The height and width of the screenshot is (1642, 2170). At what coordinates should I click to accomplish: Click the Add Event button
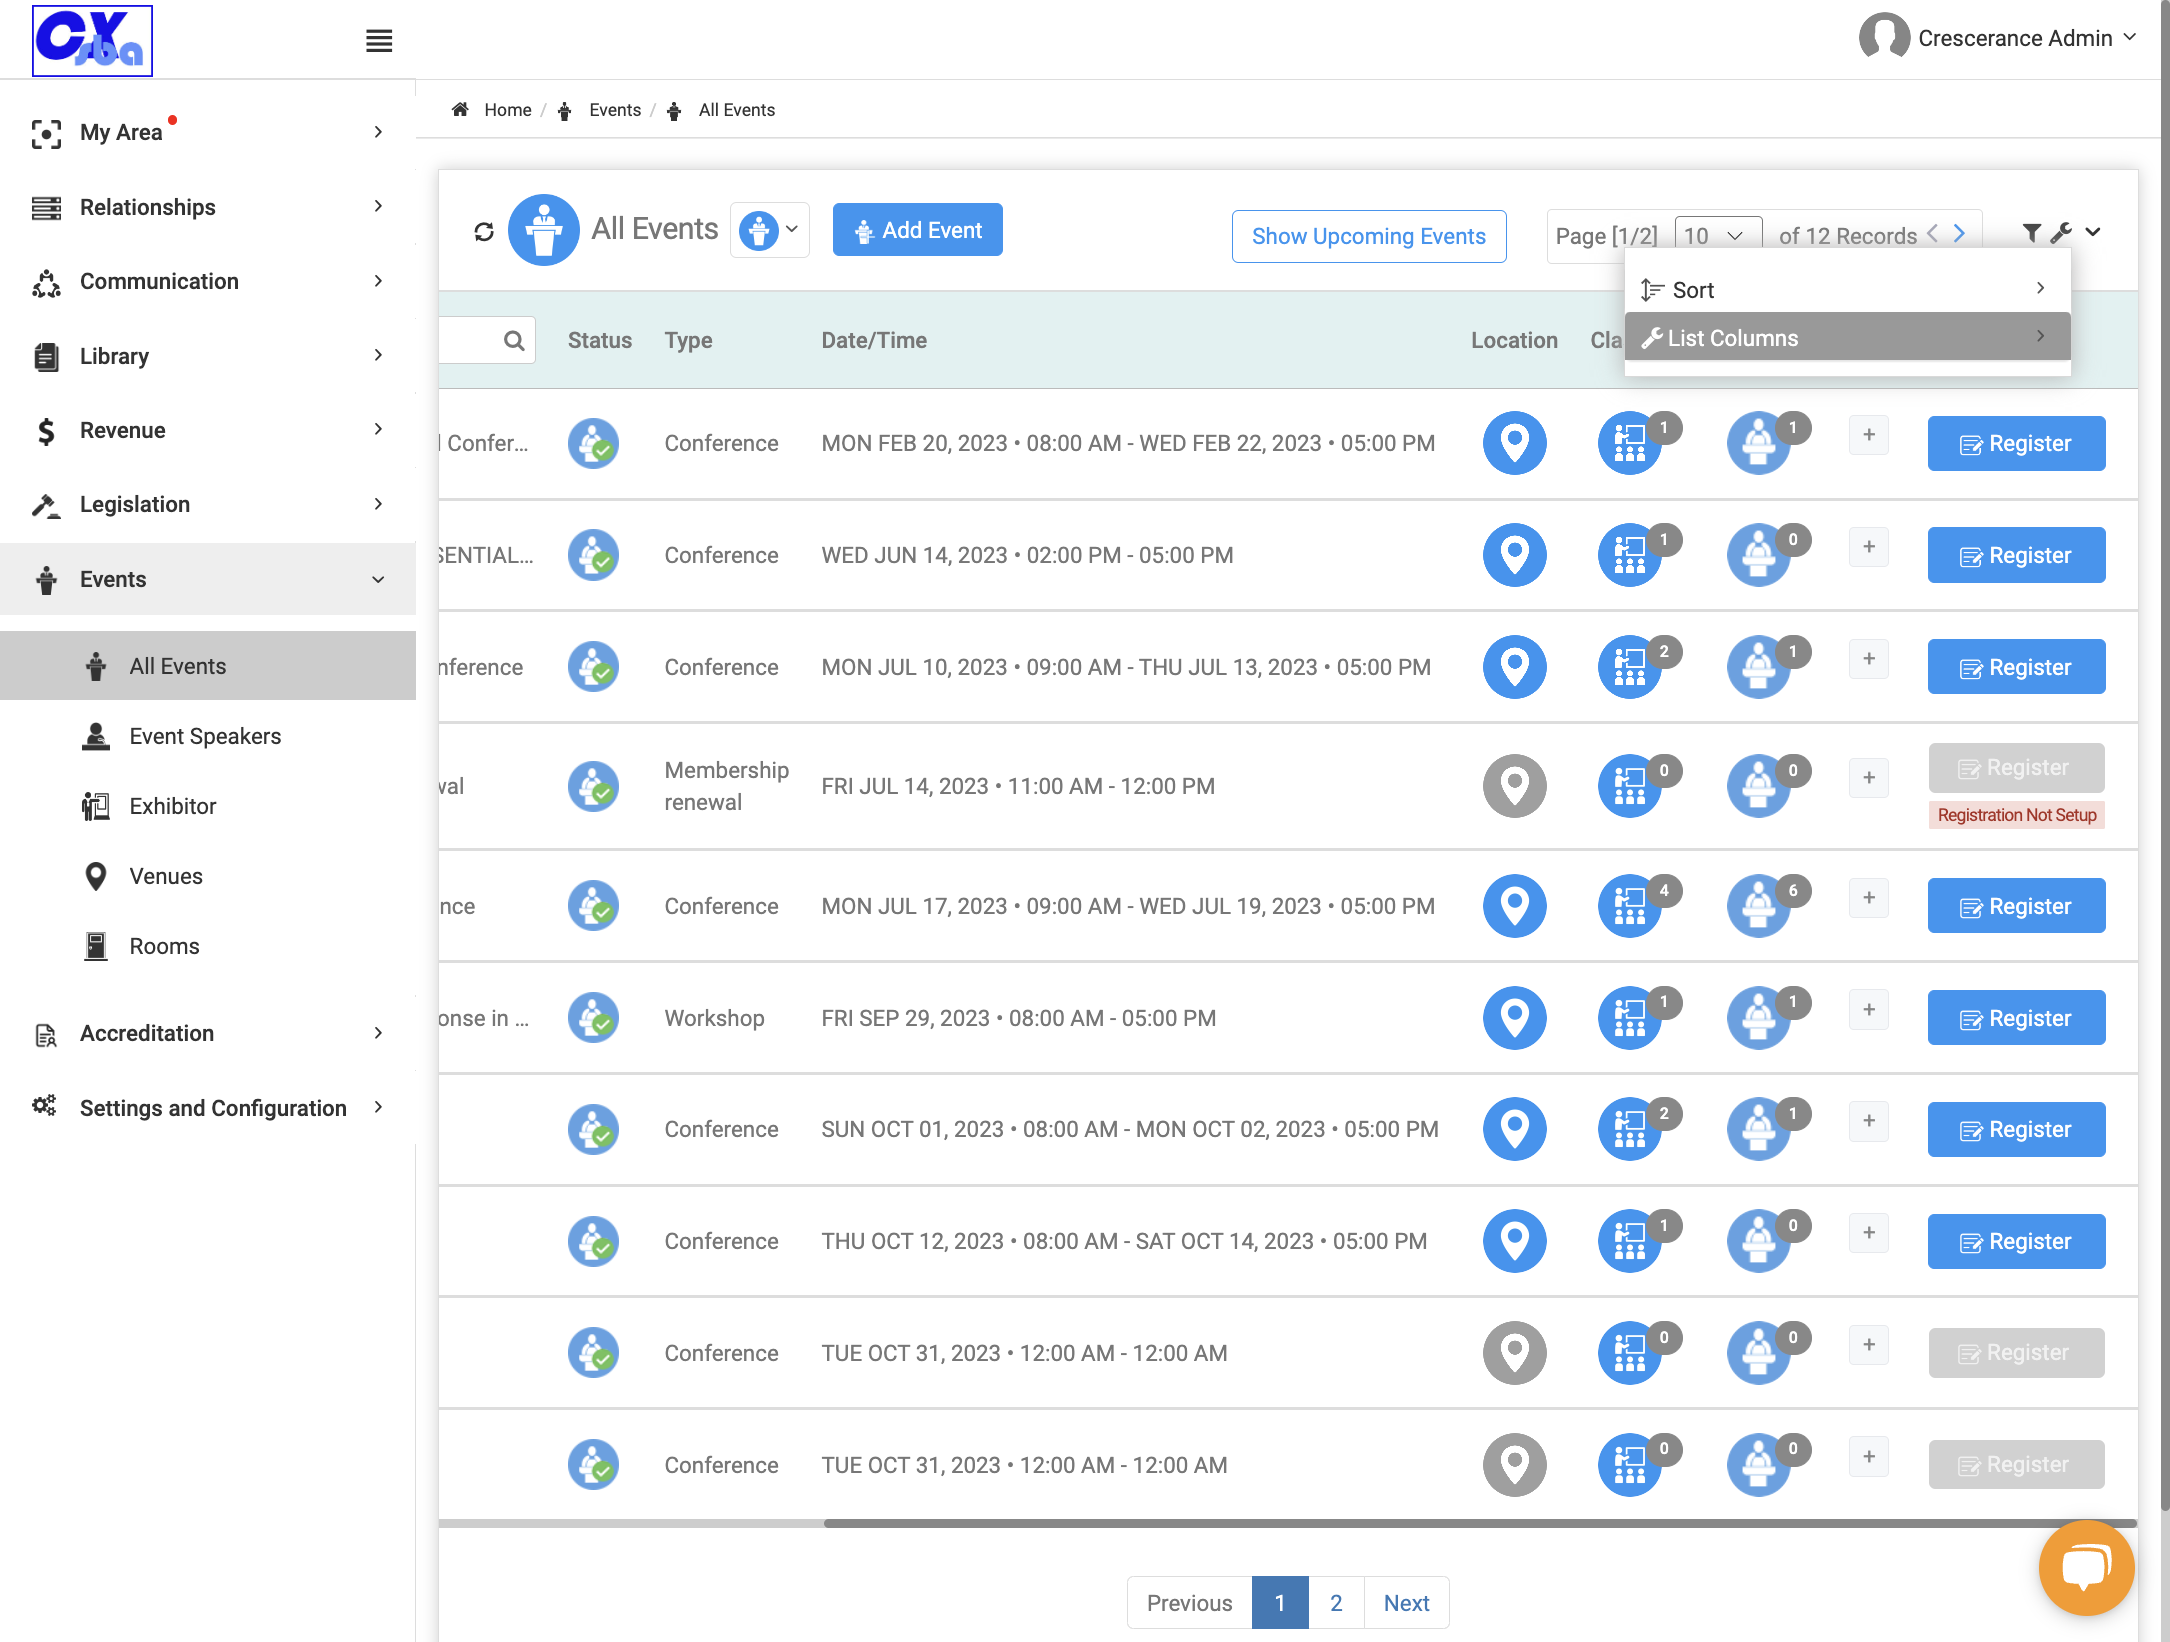917,230
